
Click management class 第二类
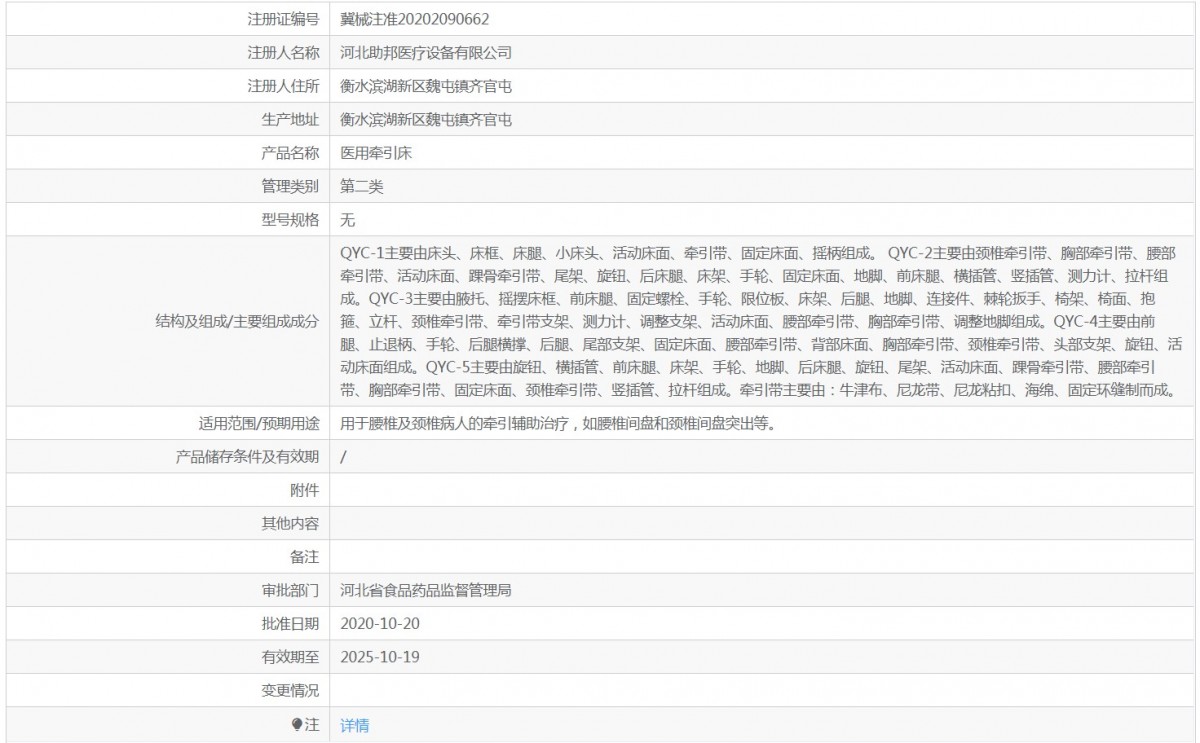tap(362, 186)
